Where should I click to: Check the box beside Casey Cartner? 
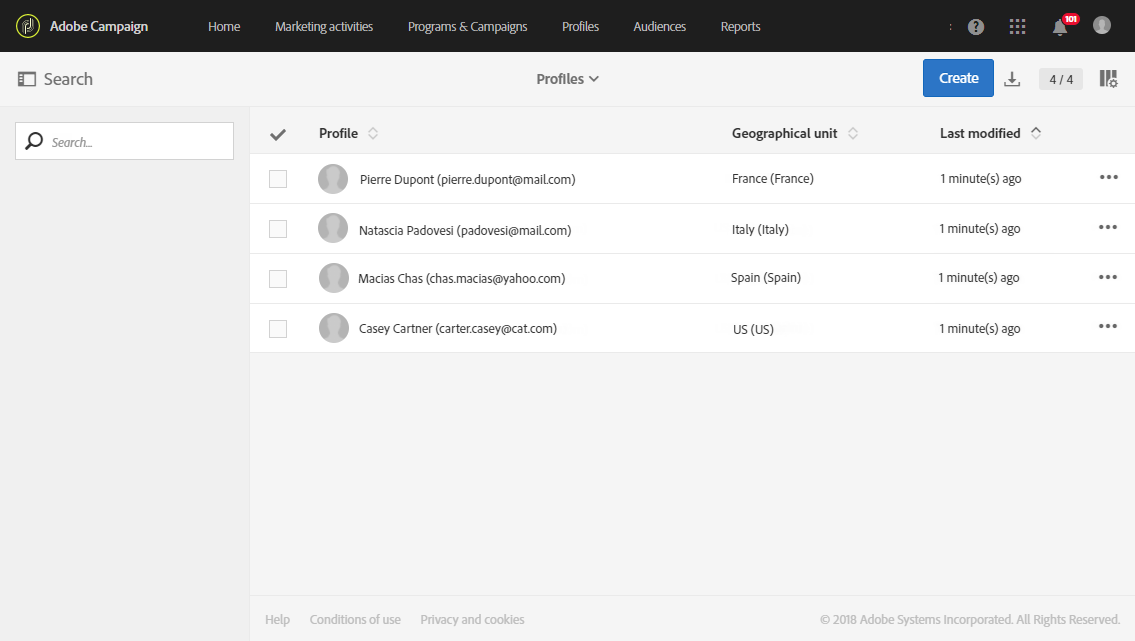tap(278, 328)
